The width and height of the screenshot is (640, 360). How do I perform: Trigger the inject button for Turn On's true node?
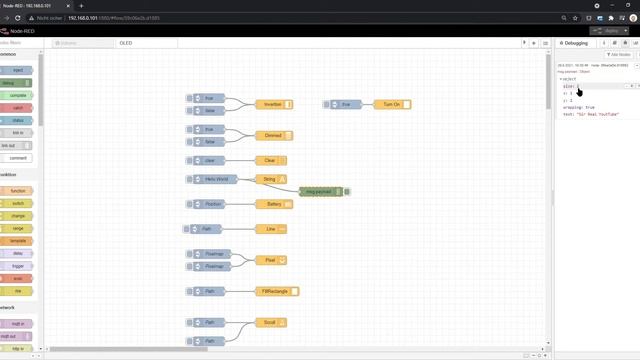[326, 104]
